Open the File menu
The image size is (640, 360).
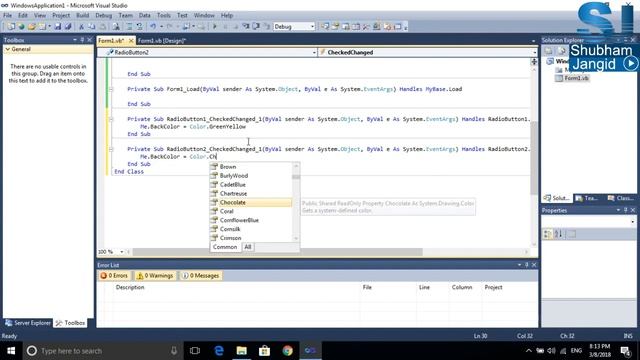tap(7, 16)
